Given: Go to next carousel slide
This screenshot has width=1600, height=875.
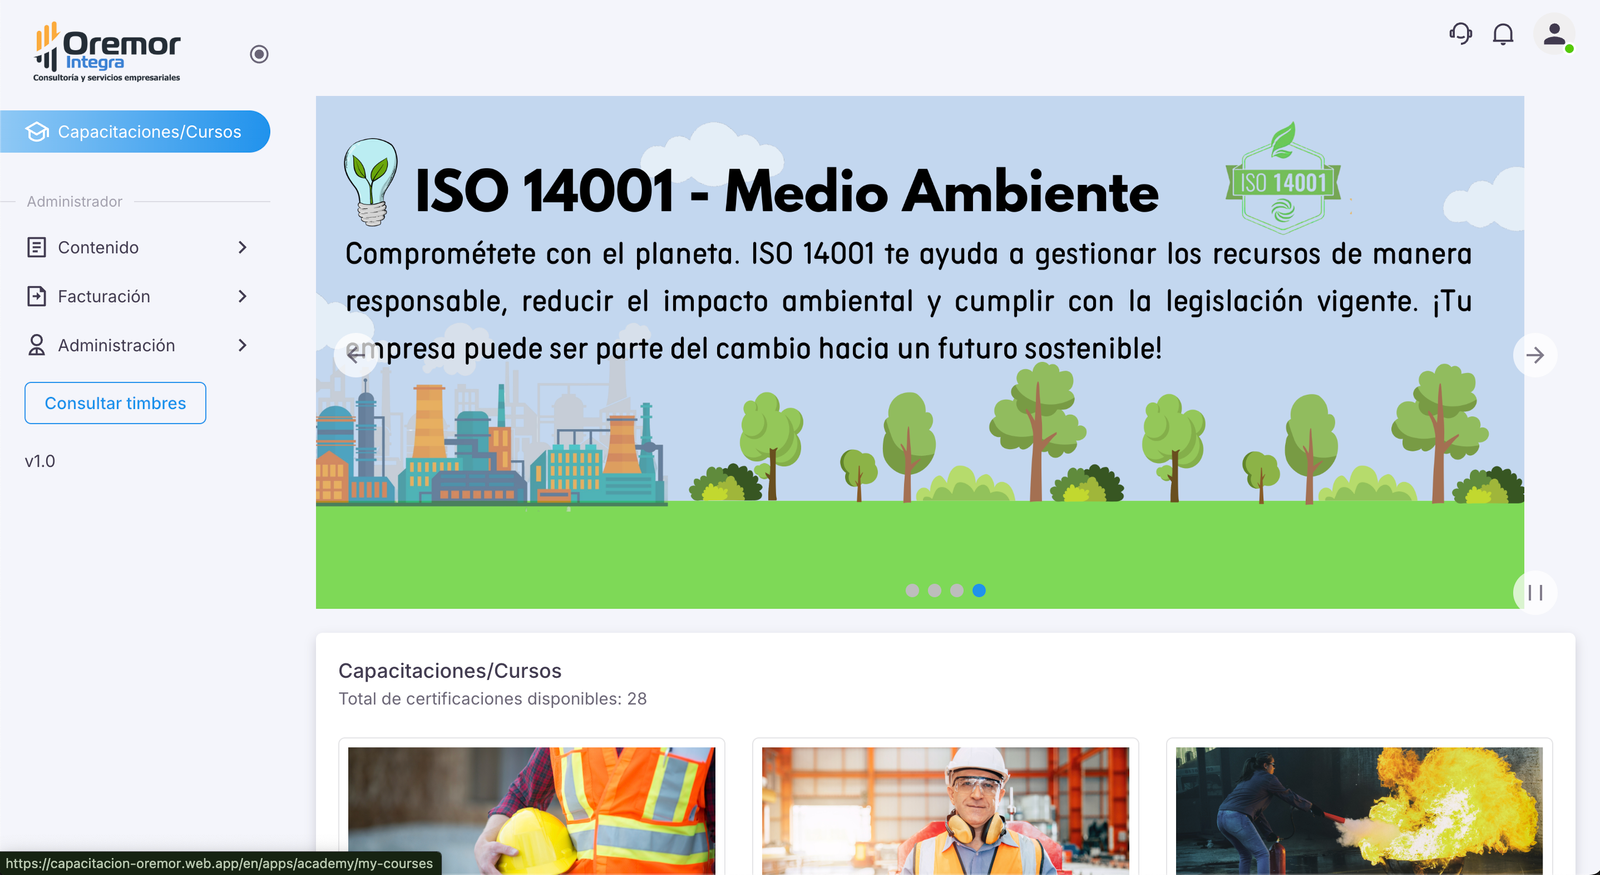Looking at the screenshot, I should (1535, 355).
